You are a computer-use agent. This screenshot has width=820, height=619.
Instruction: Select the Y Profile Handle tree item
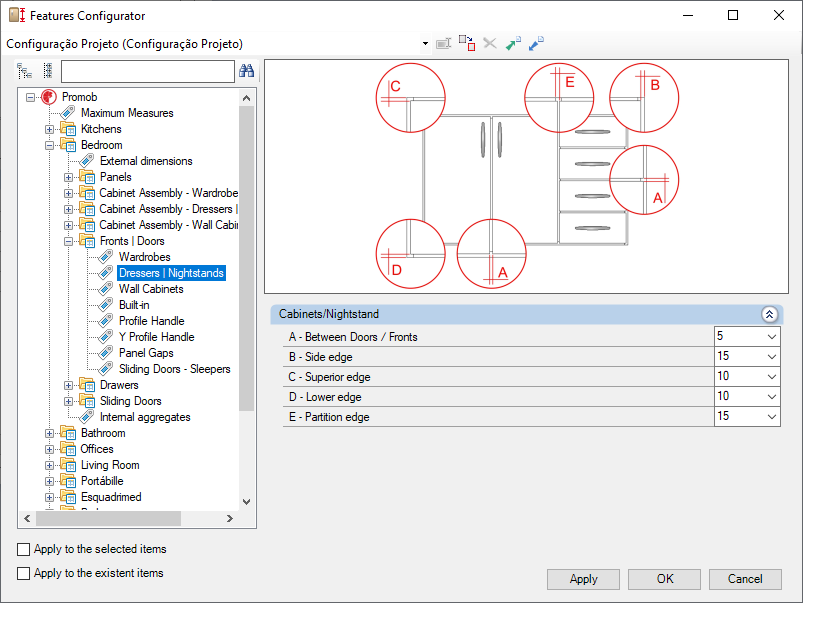pyautogui.click(x=156, y=337)
